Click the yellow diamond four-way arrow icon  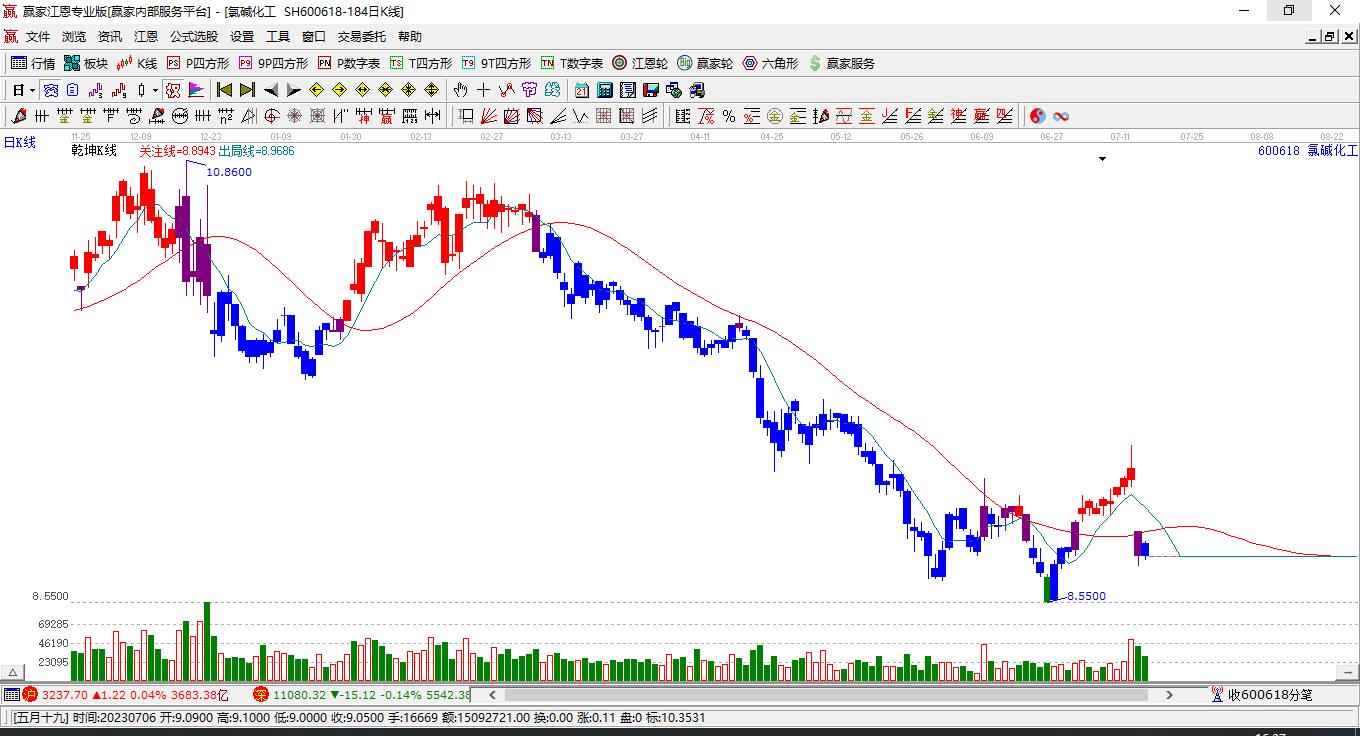[431, 90]
